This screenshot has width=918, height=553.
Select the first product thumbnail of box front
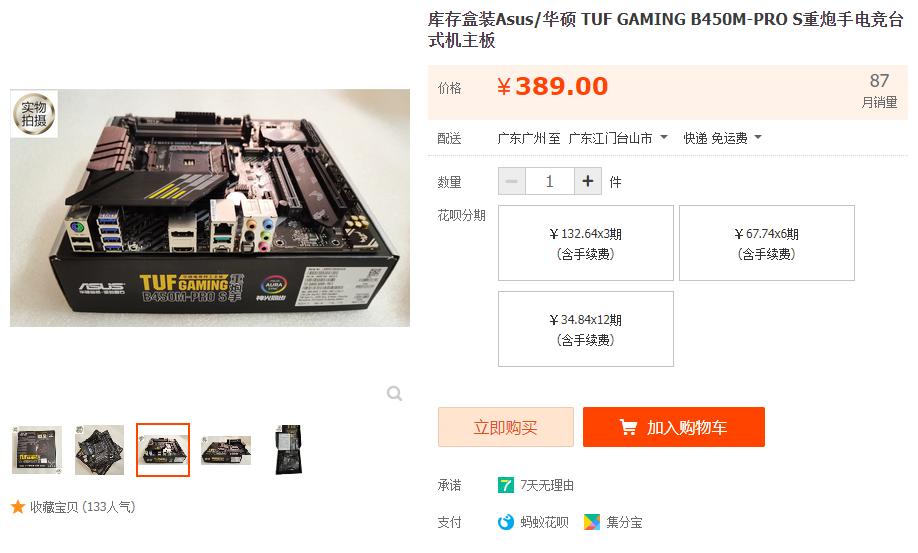click(37, 450)
